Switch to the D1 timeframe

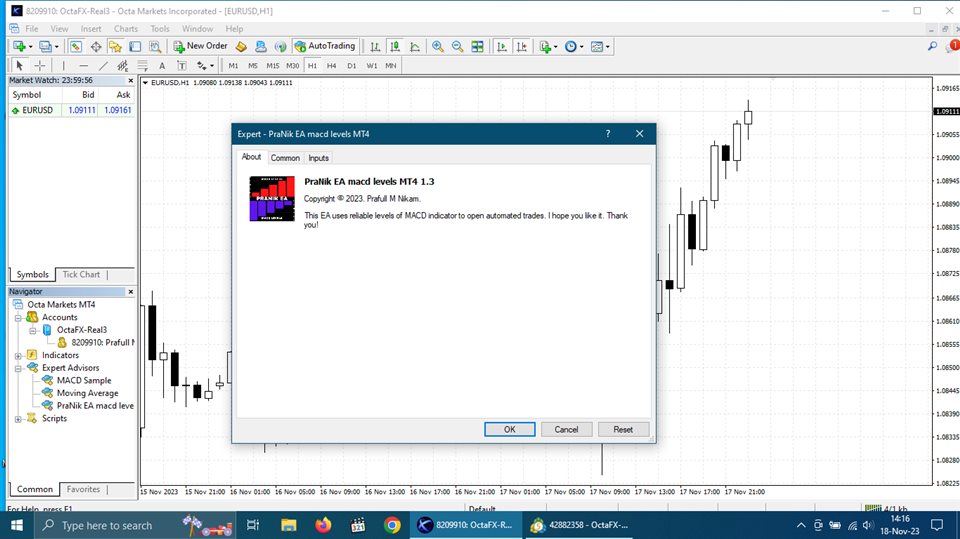pyautogui.click(x=351, y=66)
